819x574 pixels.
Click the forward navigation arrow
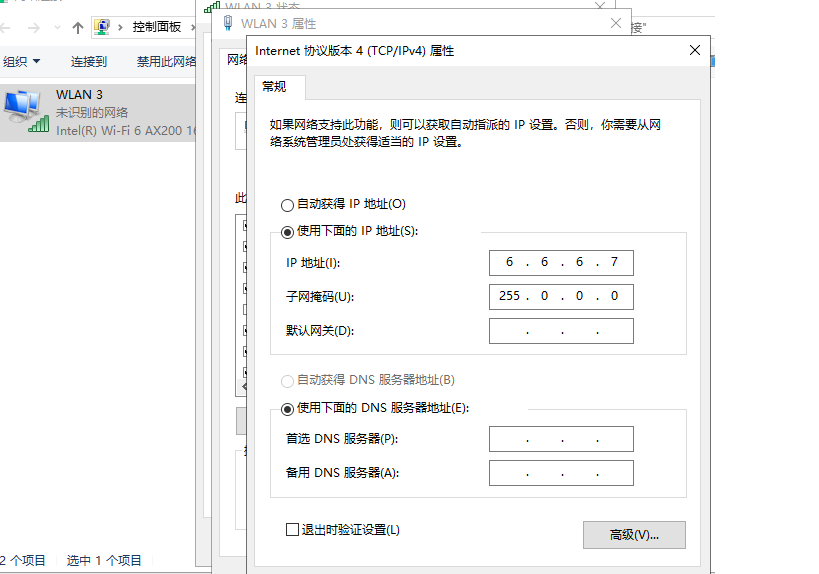click(x=35, y=27)
